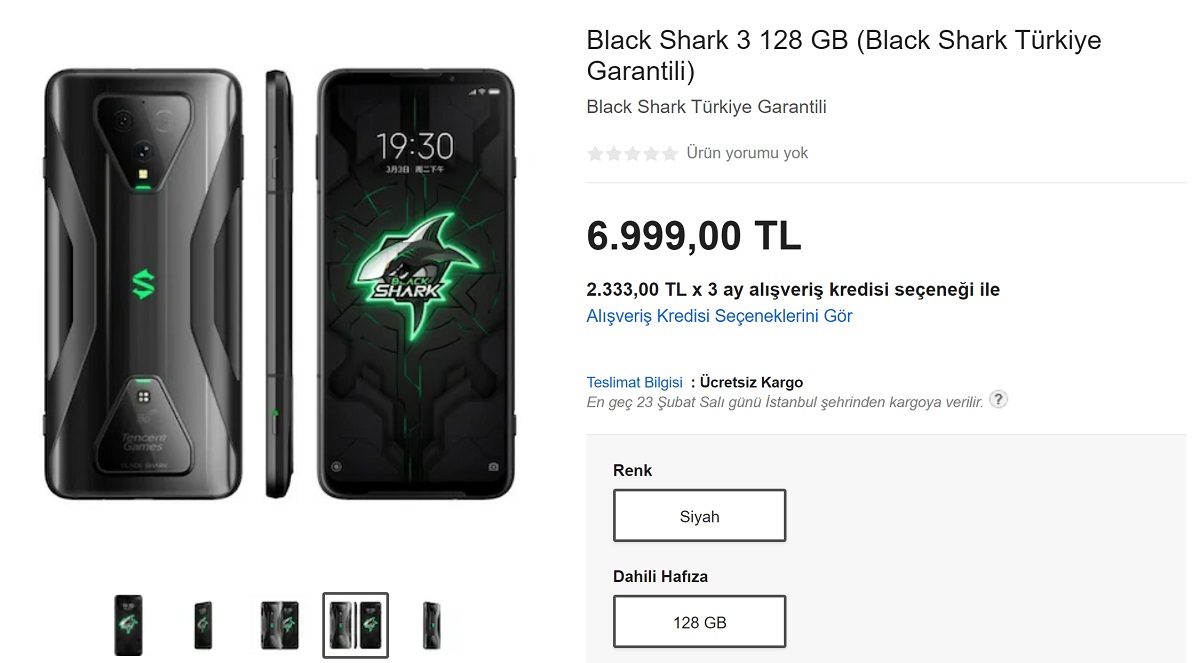This screenshot has height=663, width=1200.
Task: Select second thumbnail with small tilted phone
Action: click(203, 625)
